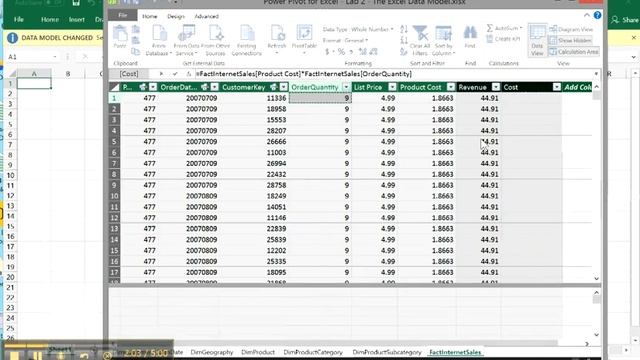Open the Product Cost column filter dropdown
640x360 pixels.
click(451, 87)
